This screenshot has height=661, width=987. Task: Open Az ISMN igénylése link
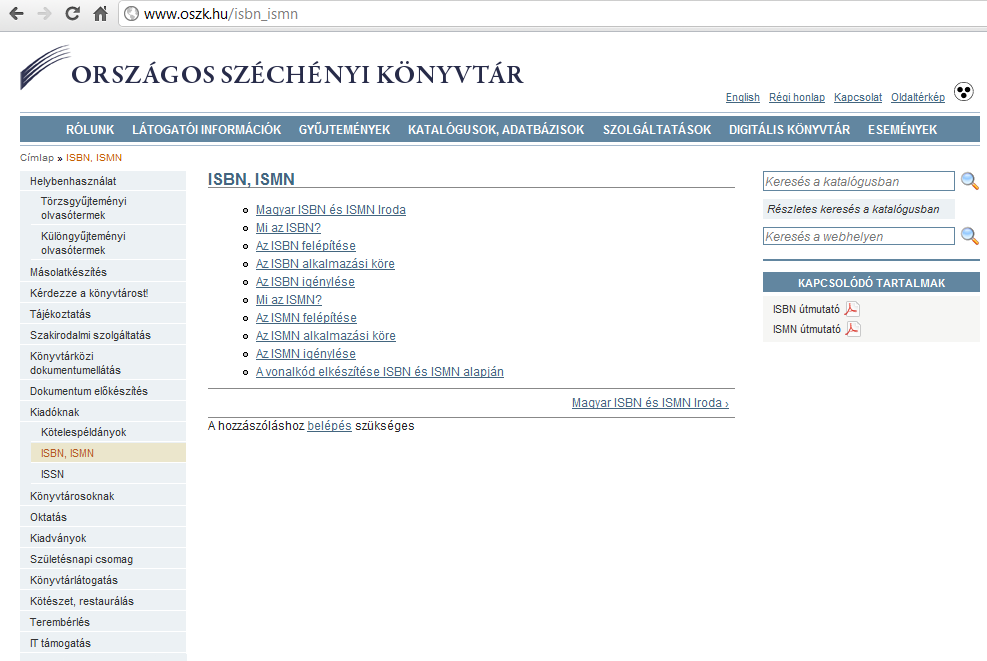pyautogui.click(x=305, y=354)
